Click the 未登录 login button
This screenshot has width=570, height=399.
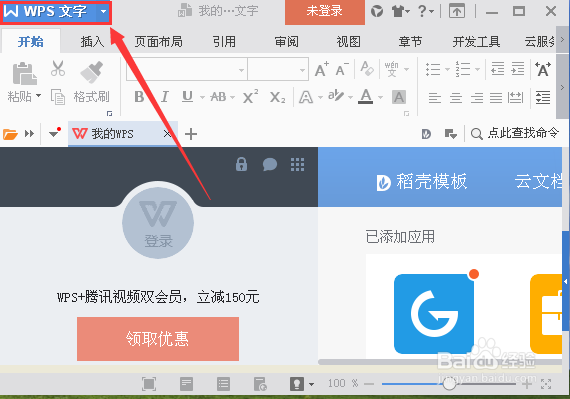pyautogui.click(x=325, y=12)
